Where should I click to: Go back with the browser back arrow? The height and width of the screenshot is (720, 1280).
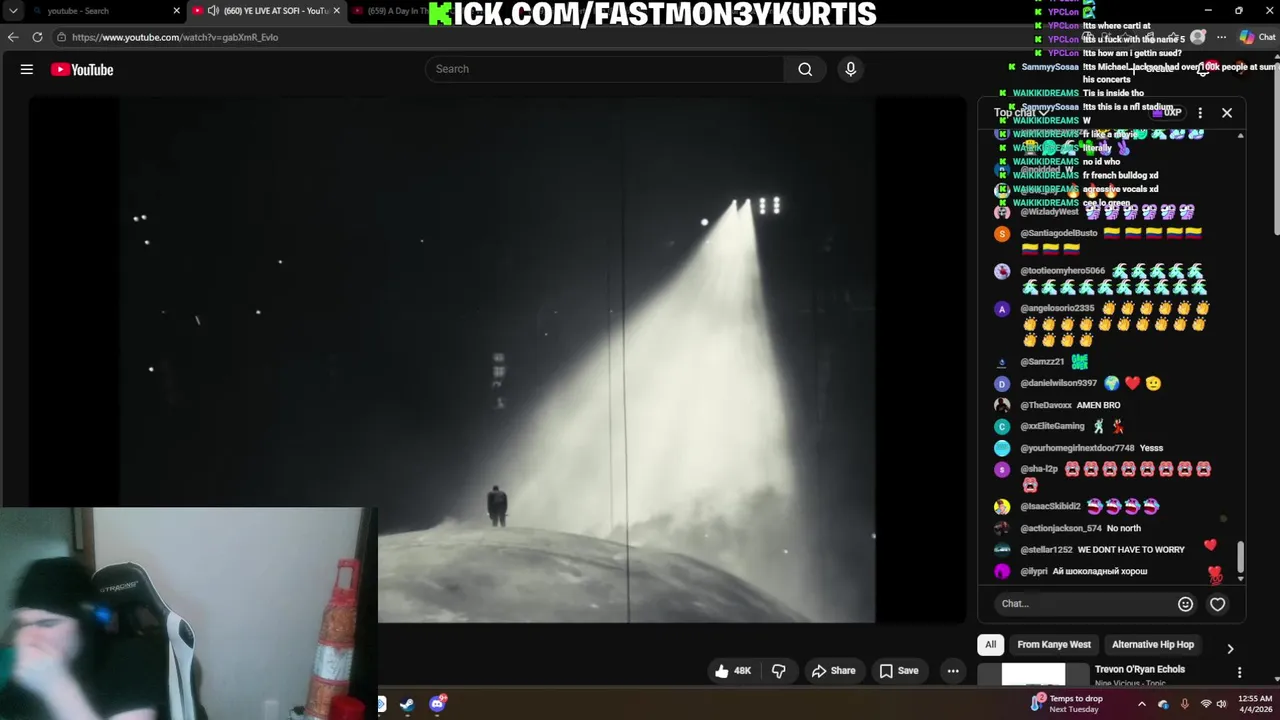coord(13,37)
